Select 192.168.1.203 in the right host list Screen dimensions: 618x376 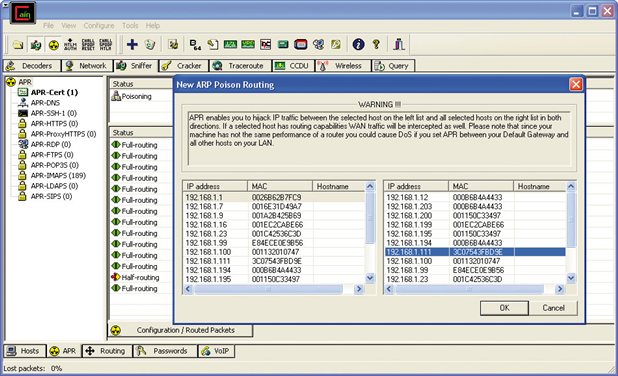coord(475,206)
